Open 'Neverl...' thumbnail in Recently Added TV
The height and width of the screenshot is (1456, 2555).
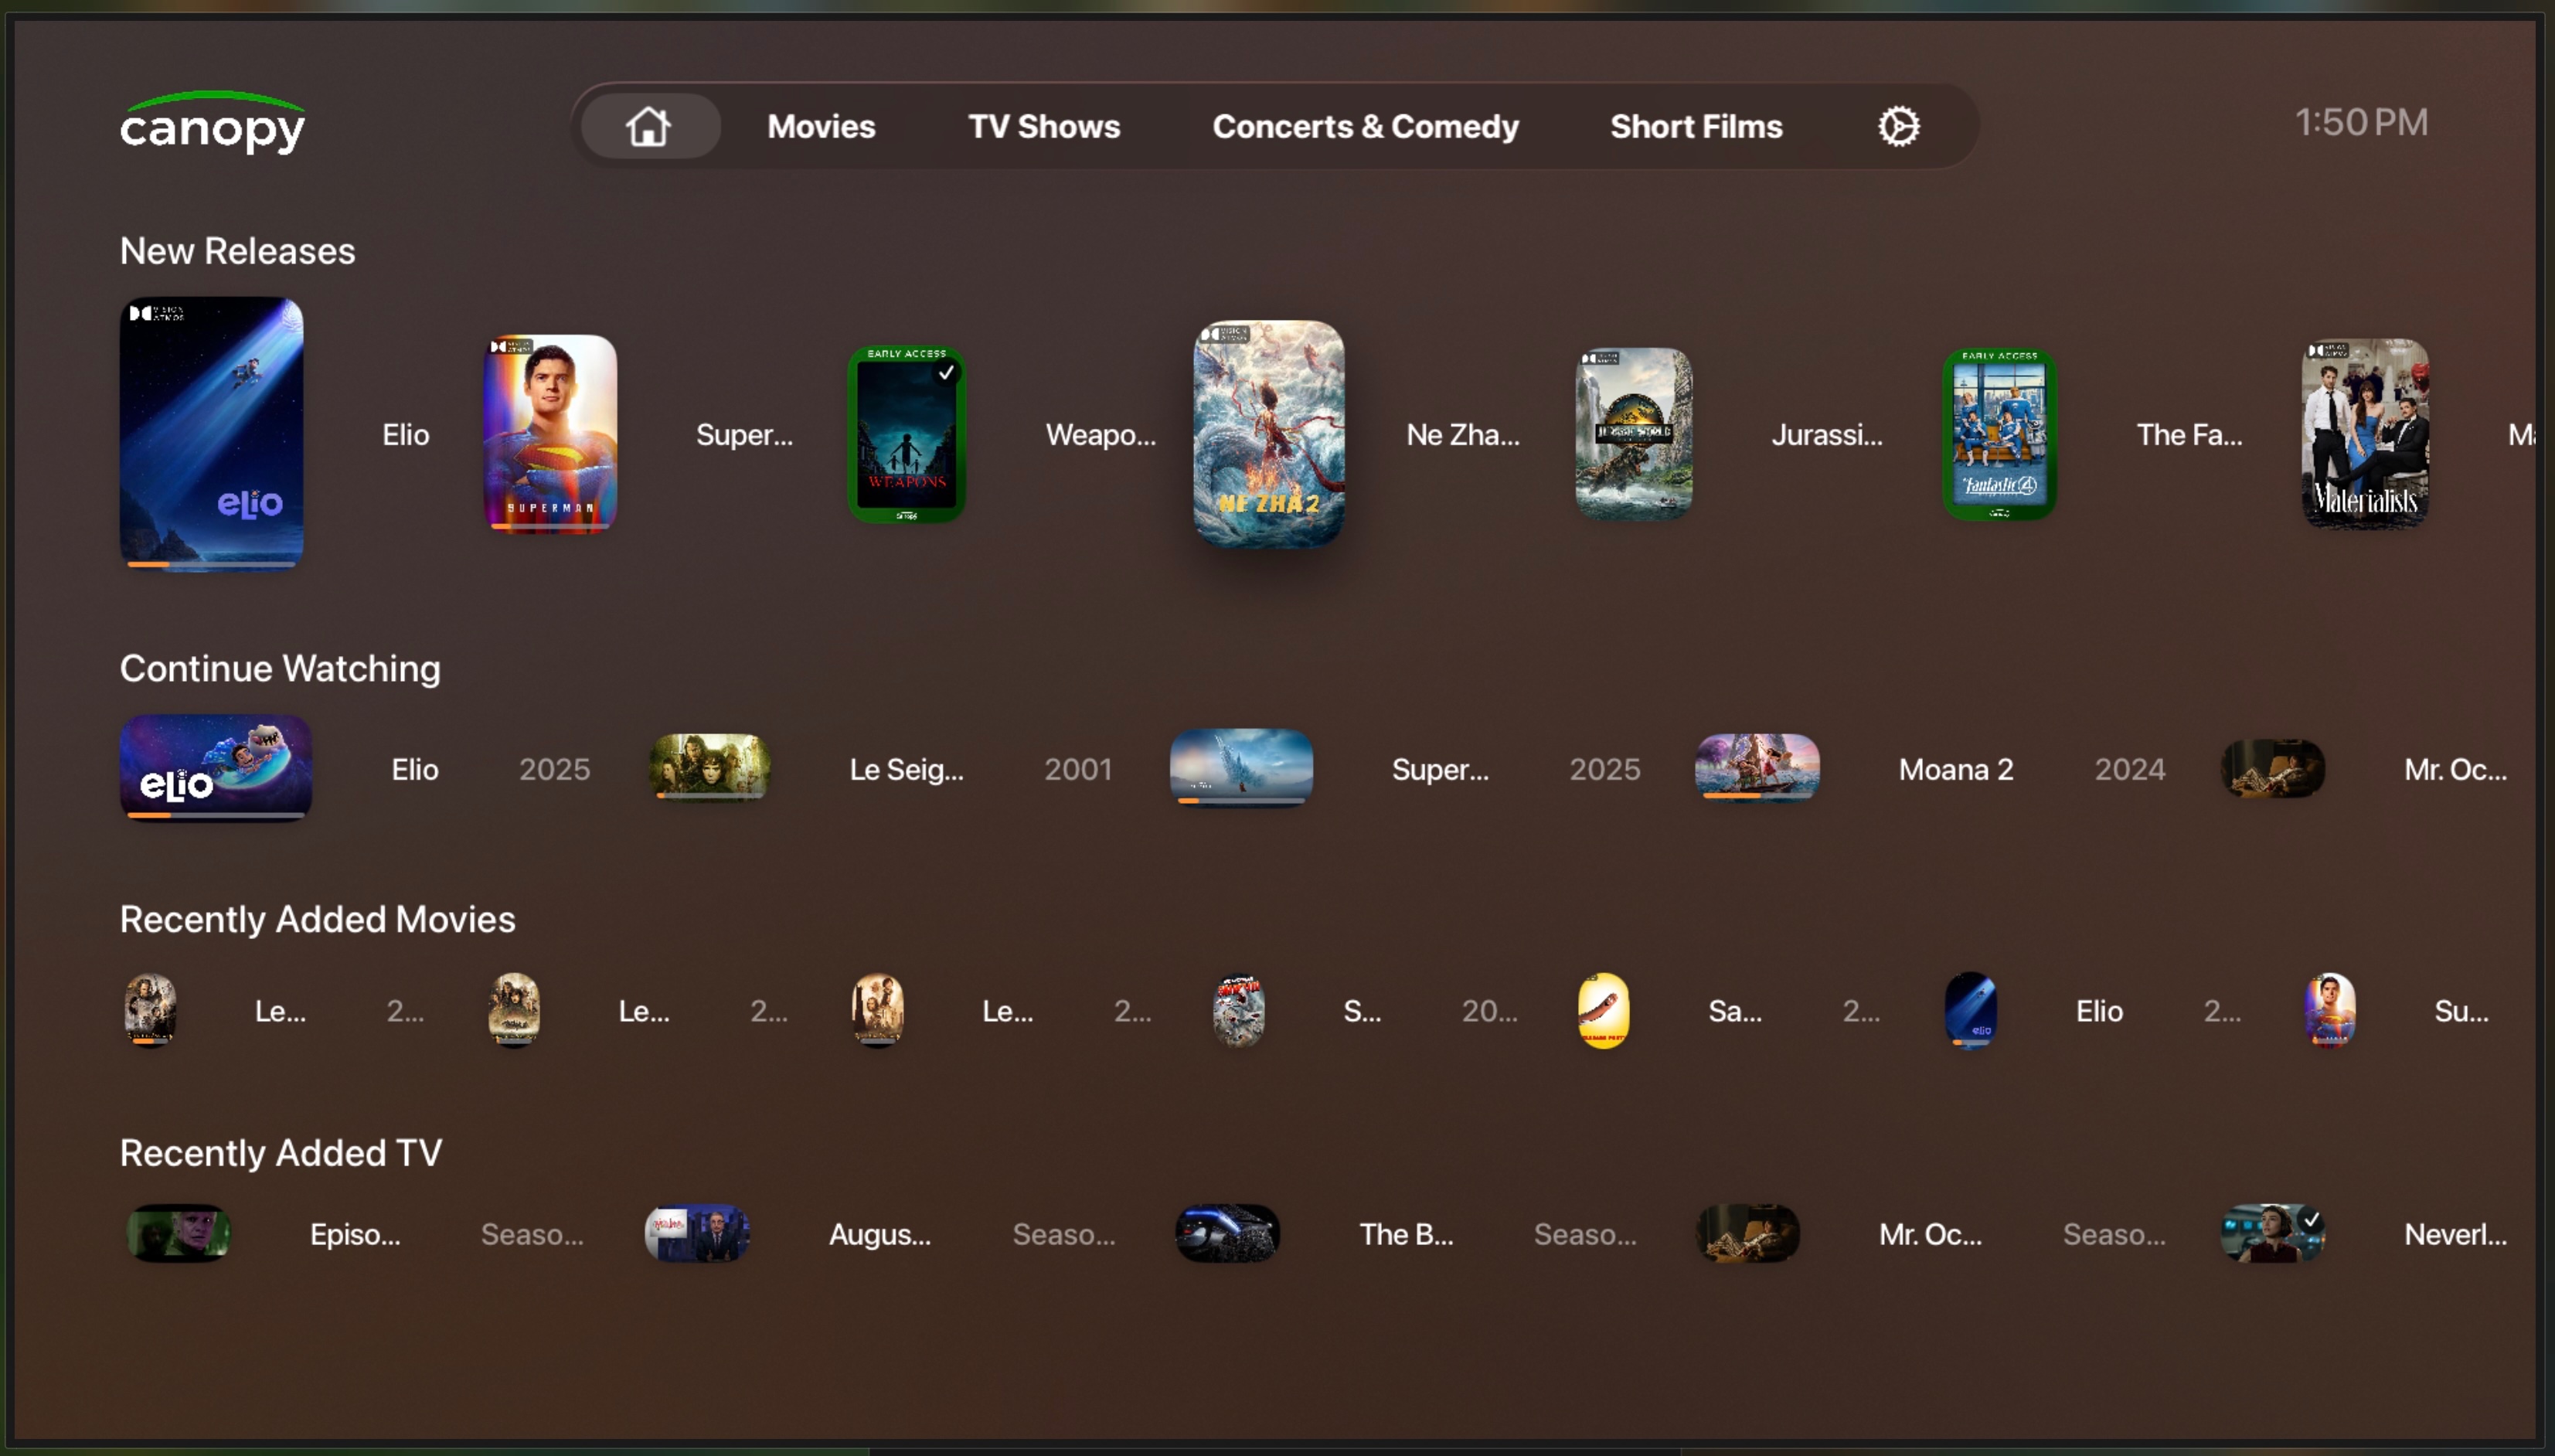pyautogui.click(x=2272, y=1233)
